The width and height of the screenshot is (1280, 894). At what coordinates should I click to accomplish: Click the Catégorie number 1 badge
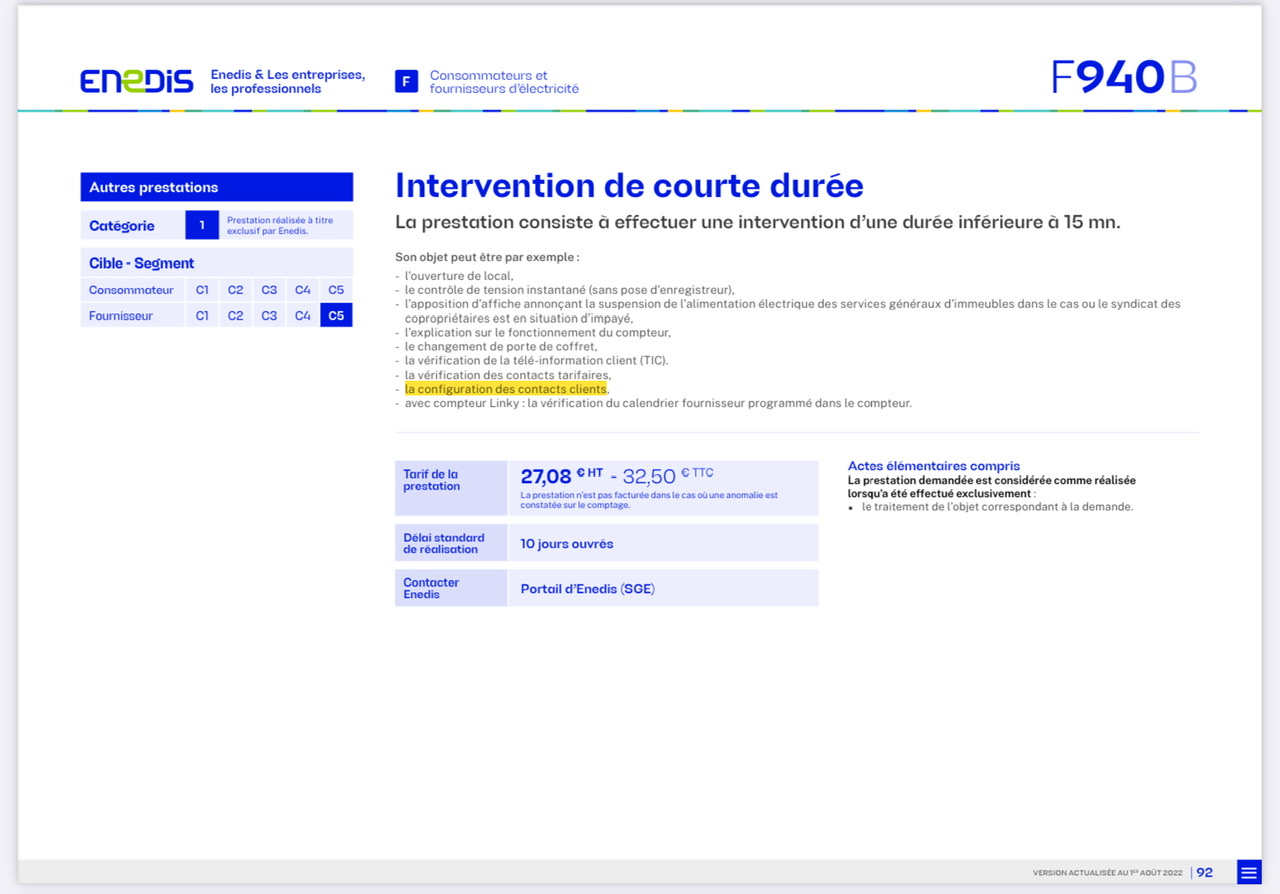click(x=202, y=225)
